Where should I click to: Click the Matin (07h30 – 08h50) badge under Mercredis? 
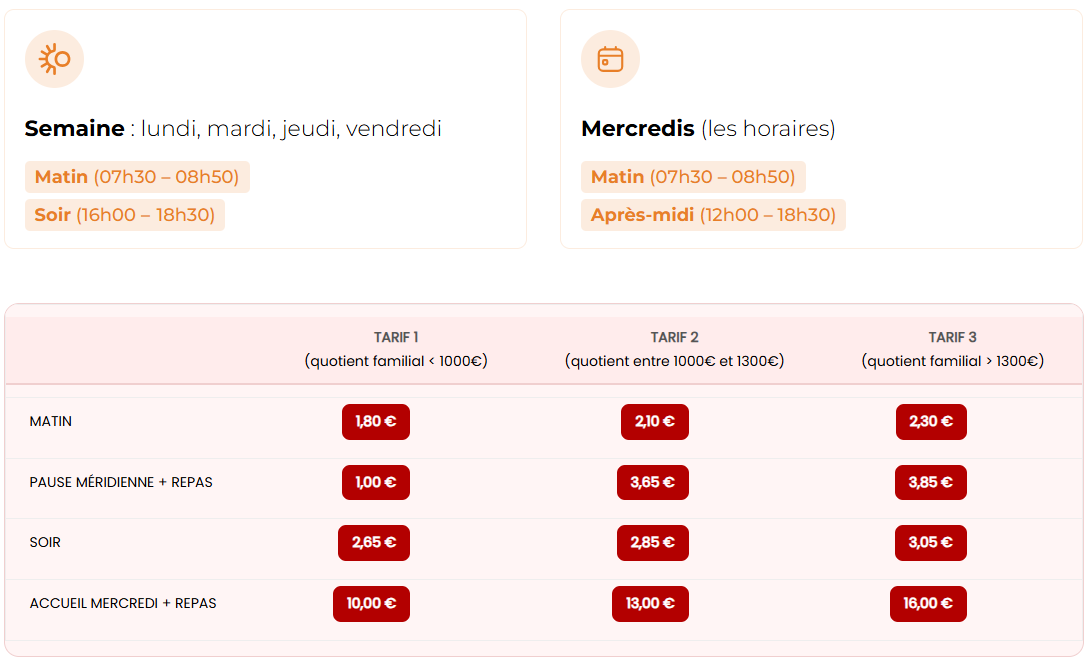[693, 177]
